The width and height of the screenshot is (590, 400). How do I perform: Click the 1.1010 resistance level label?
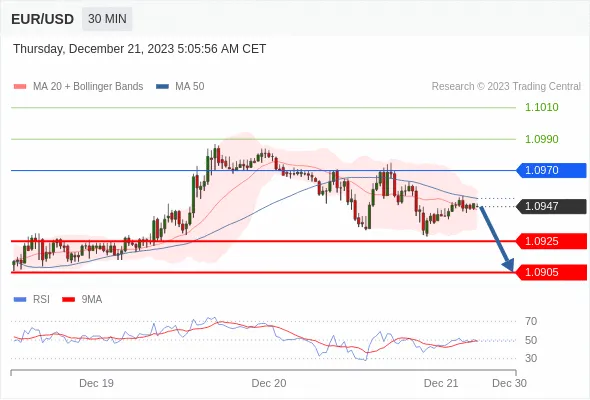541,108
